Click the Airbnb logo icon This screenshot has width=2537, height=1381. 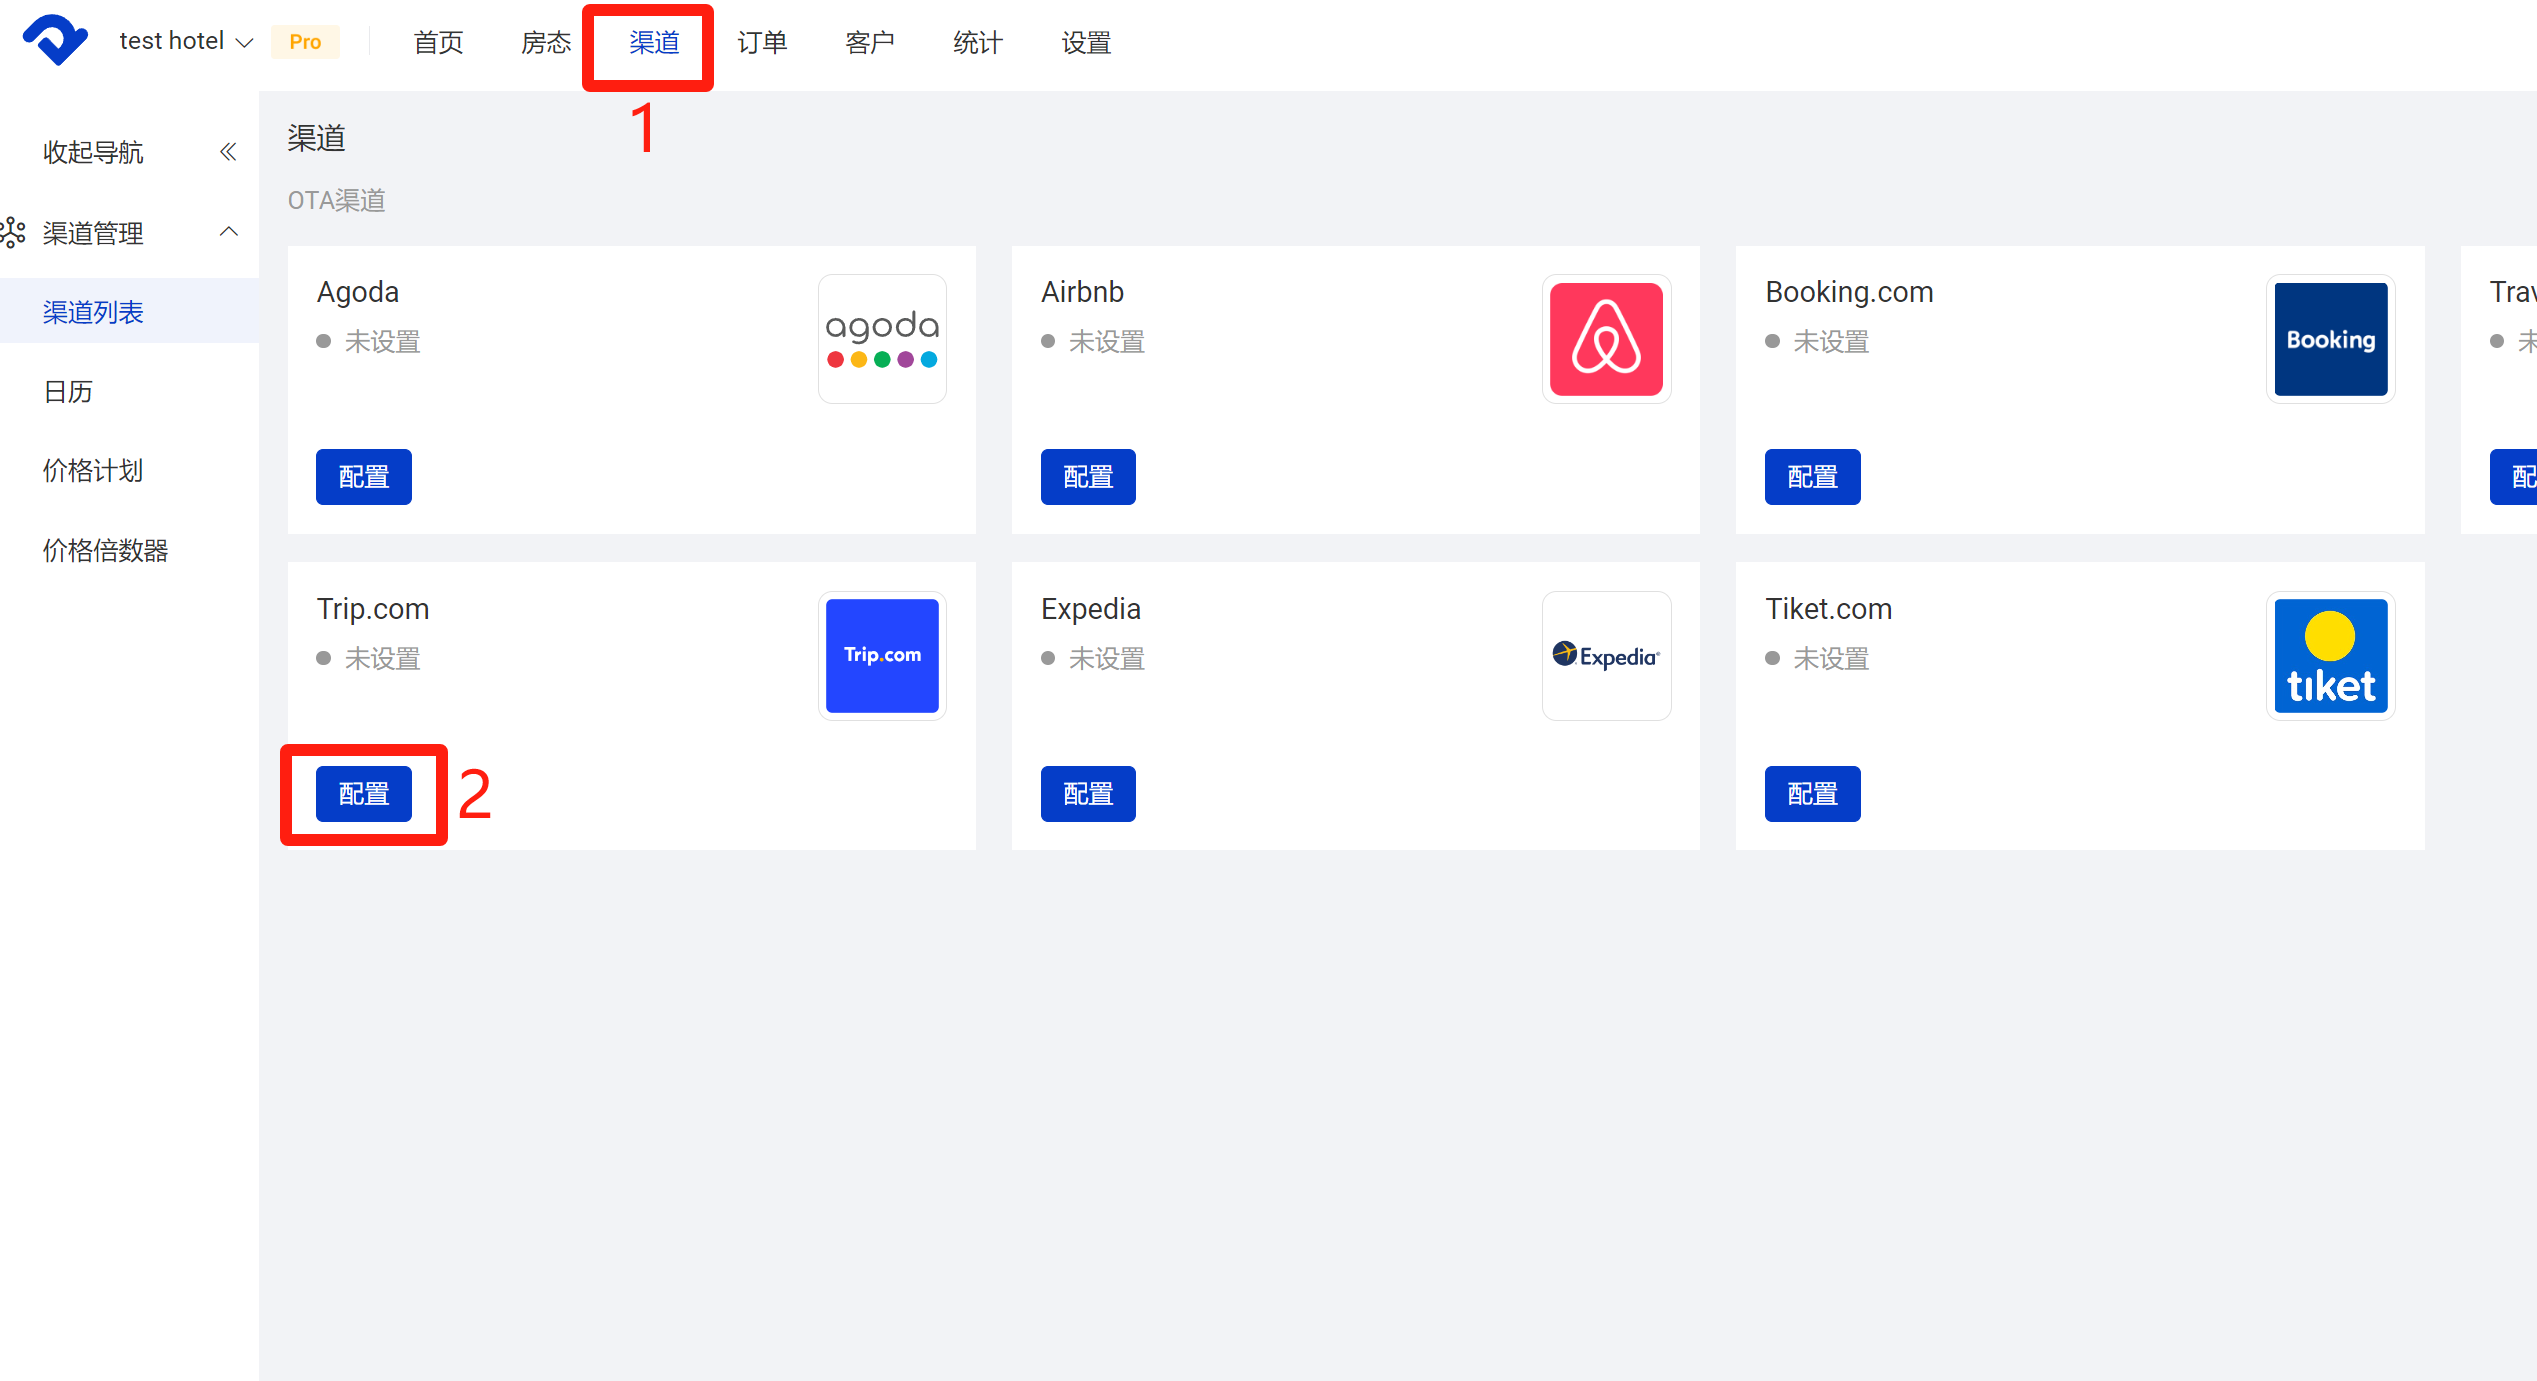point(1606,339)
